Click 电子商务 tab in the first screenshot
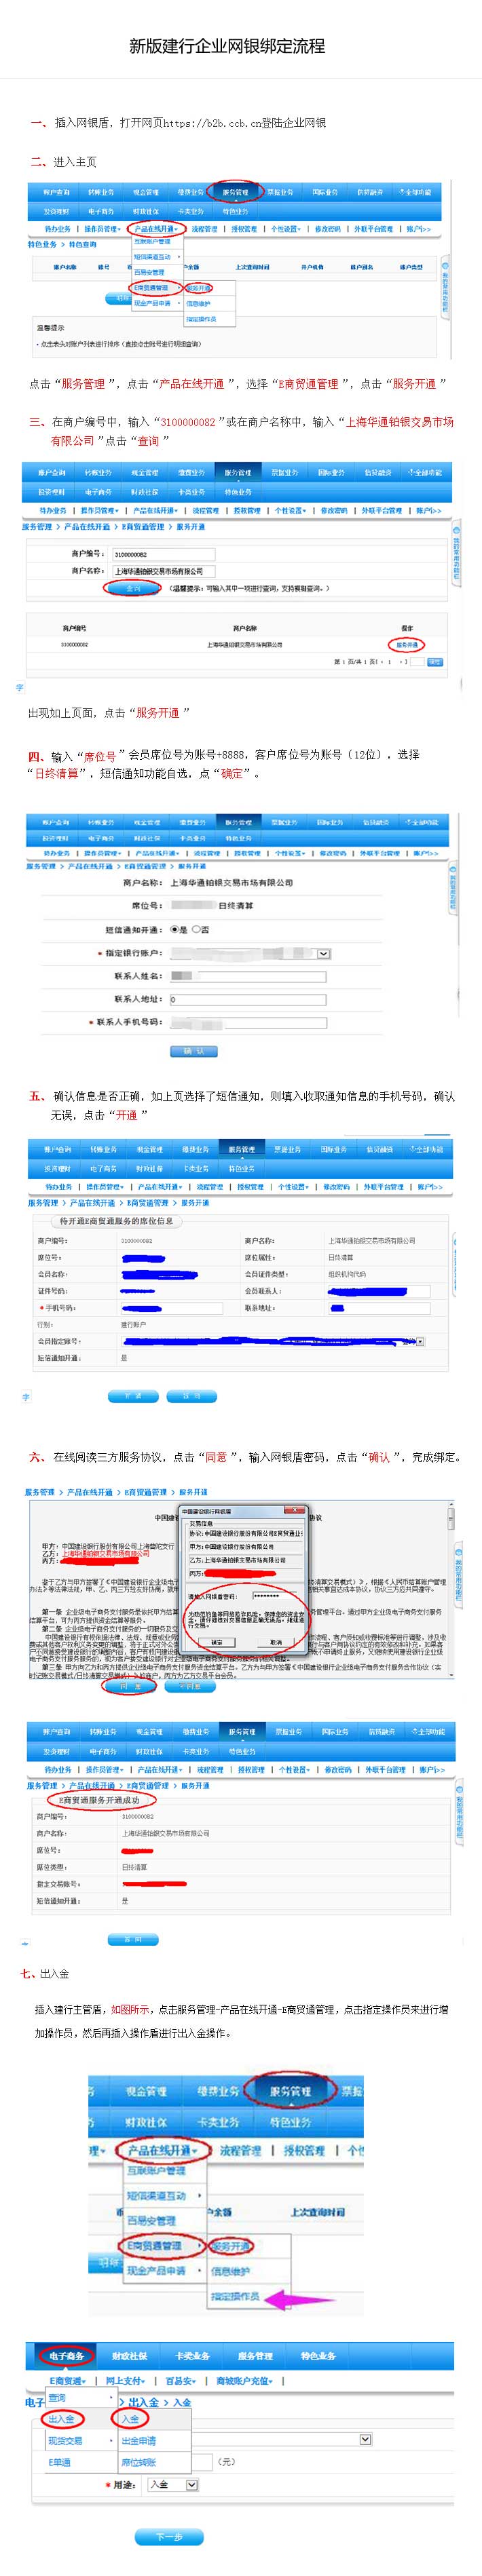 tap(101, 211)
